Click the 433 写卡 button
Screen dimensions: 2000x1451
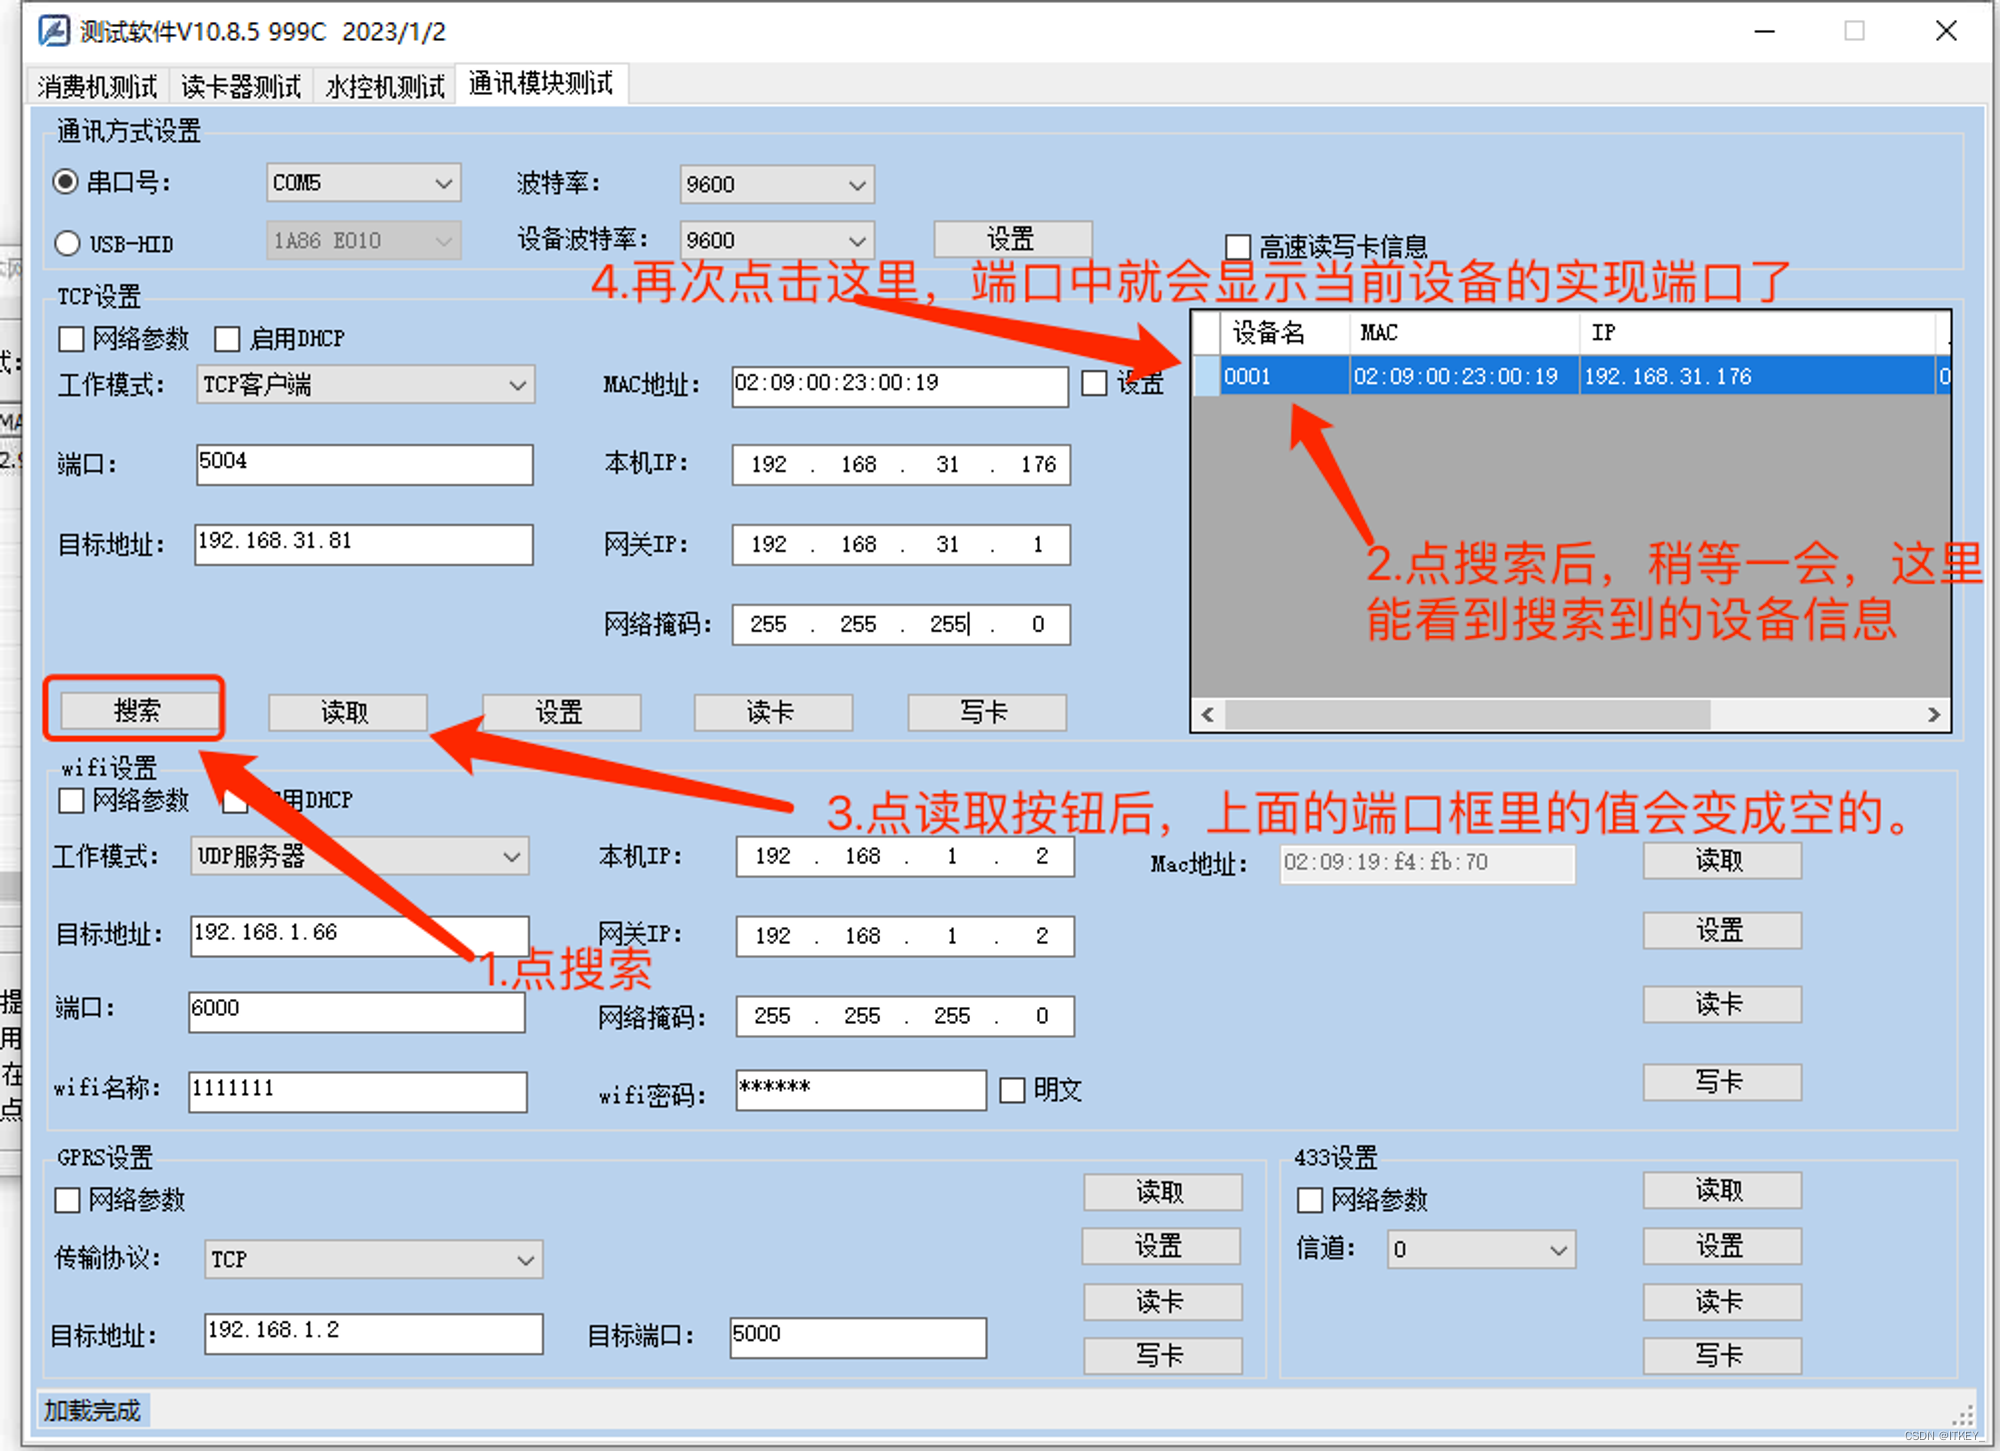coord(1722,1356)
